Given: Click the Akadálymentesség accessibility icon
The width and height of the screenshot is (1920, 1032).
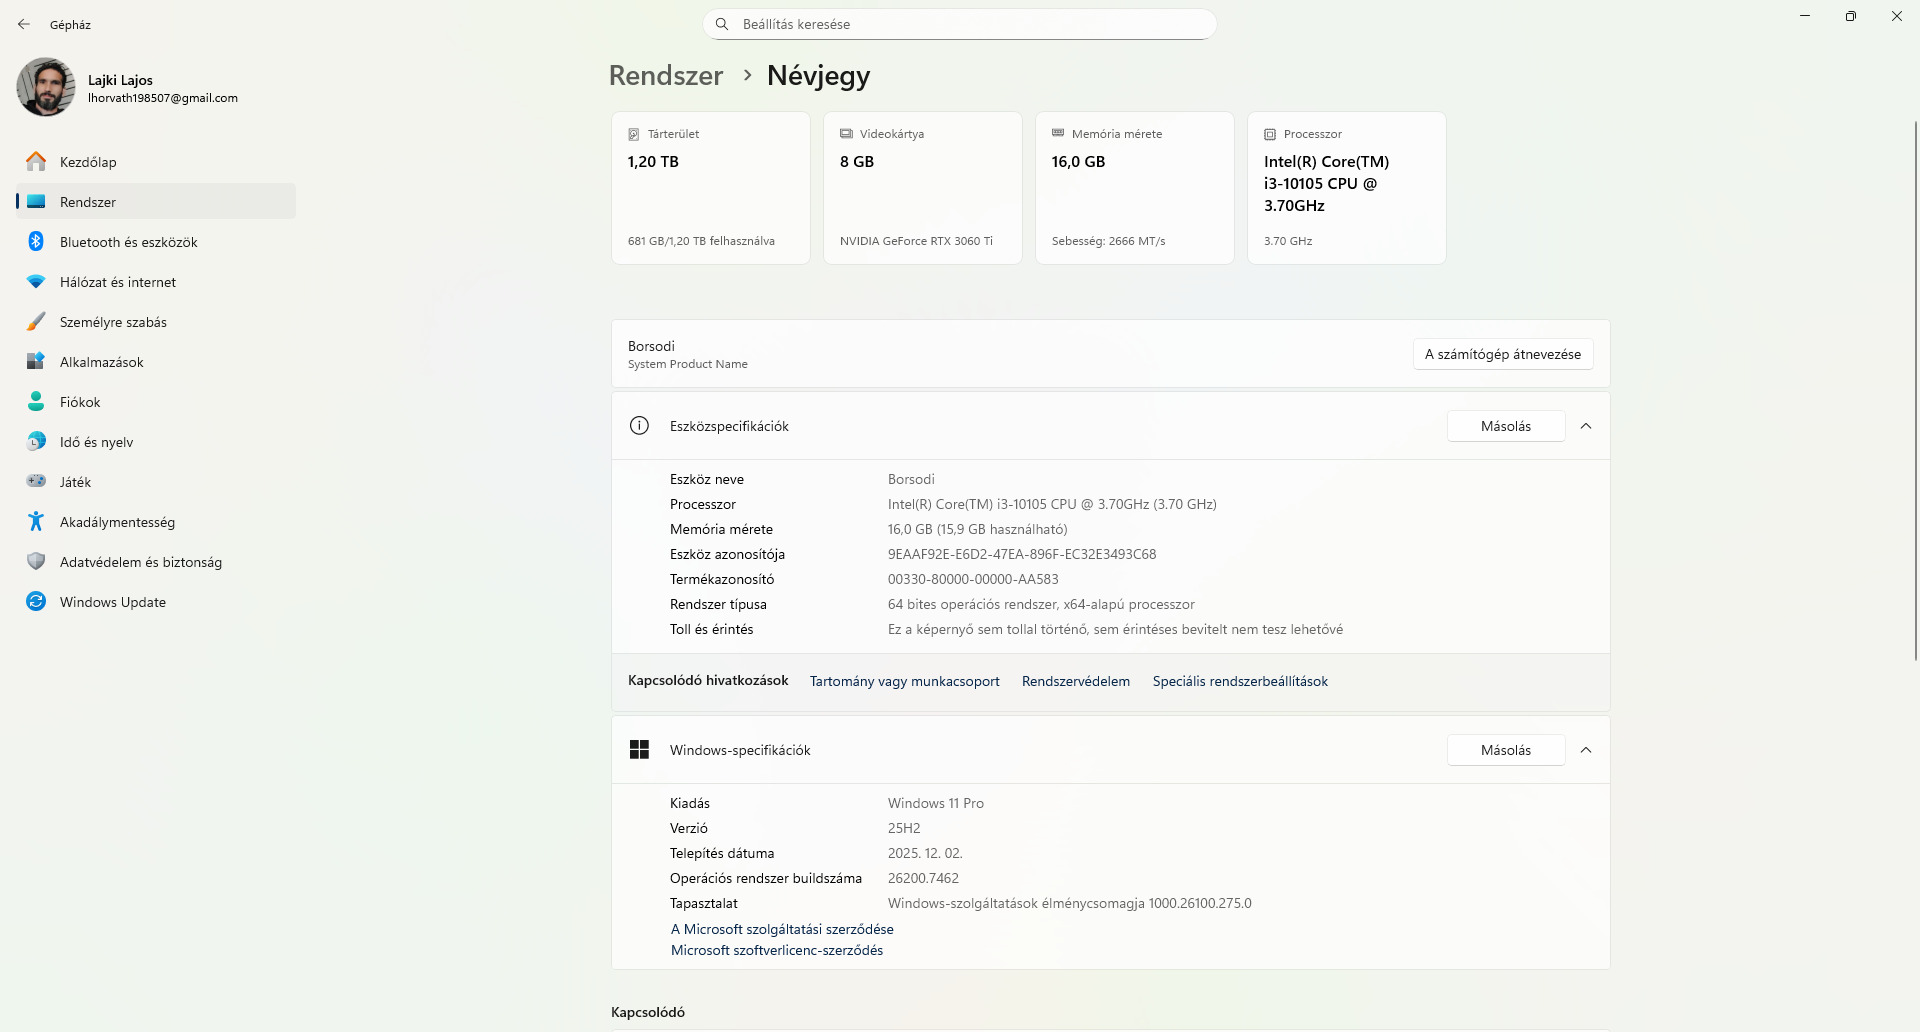Looking at the screenshot, I should [x=36, y=522].
